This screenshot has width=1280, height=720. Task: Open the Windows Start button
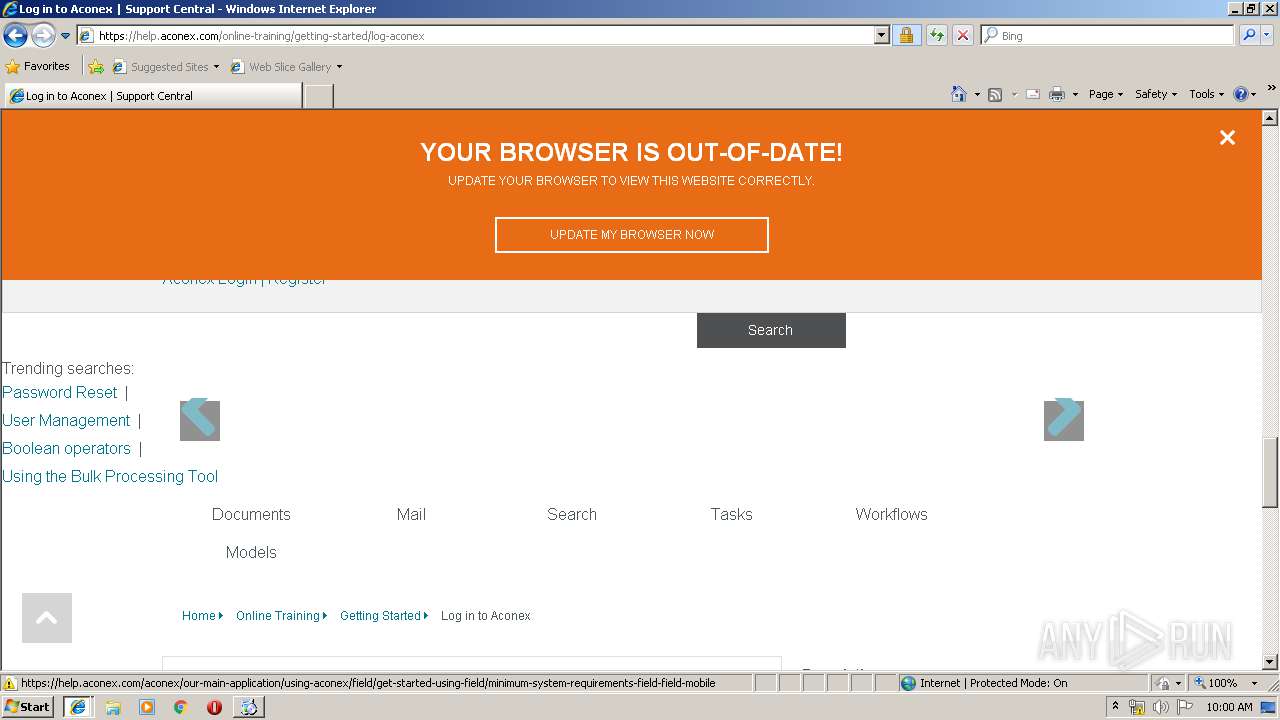28,707
